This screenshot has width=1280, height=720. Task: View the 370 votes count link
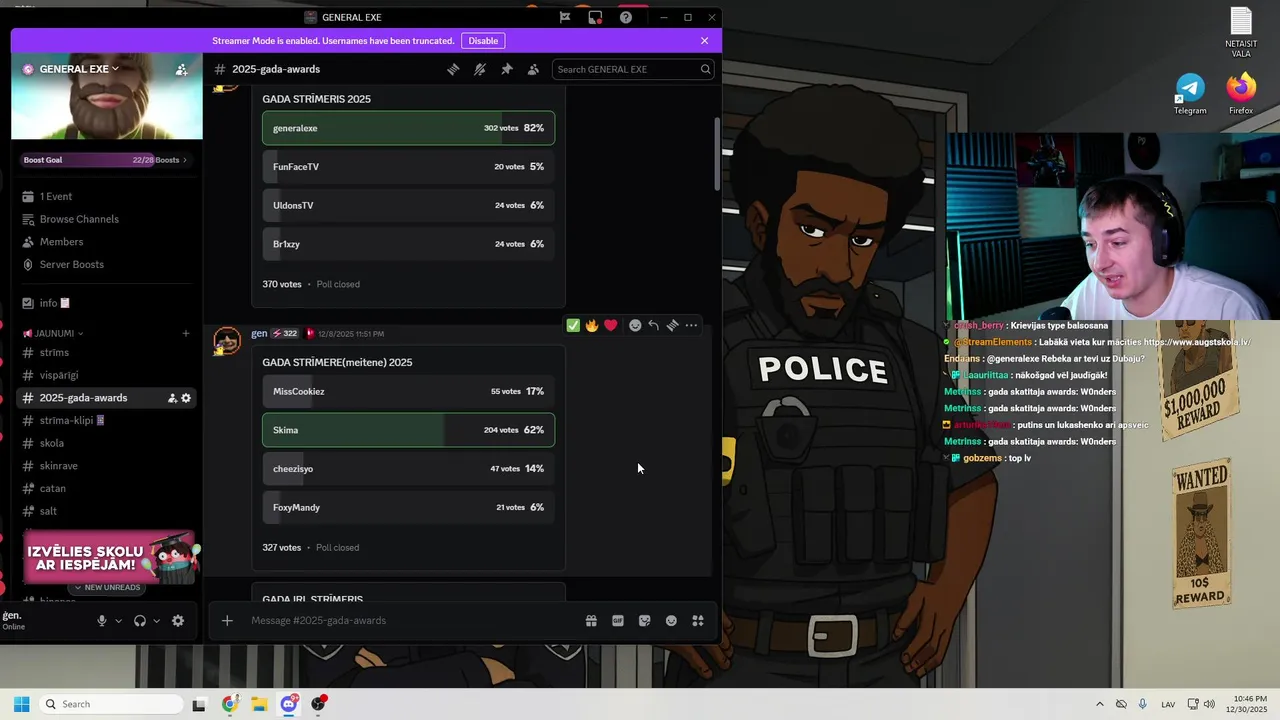tap(282, 284)
